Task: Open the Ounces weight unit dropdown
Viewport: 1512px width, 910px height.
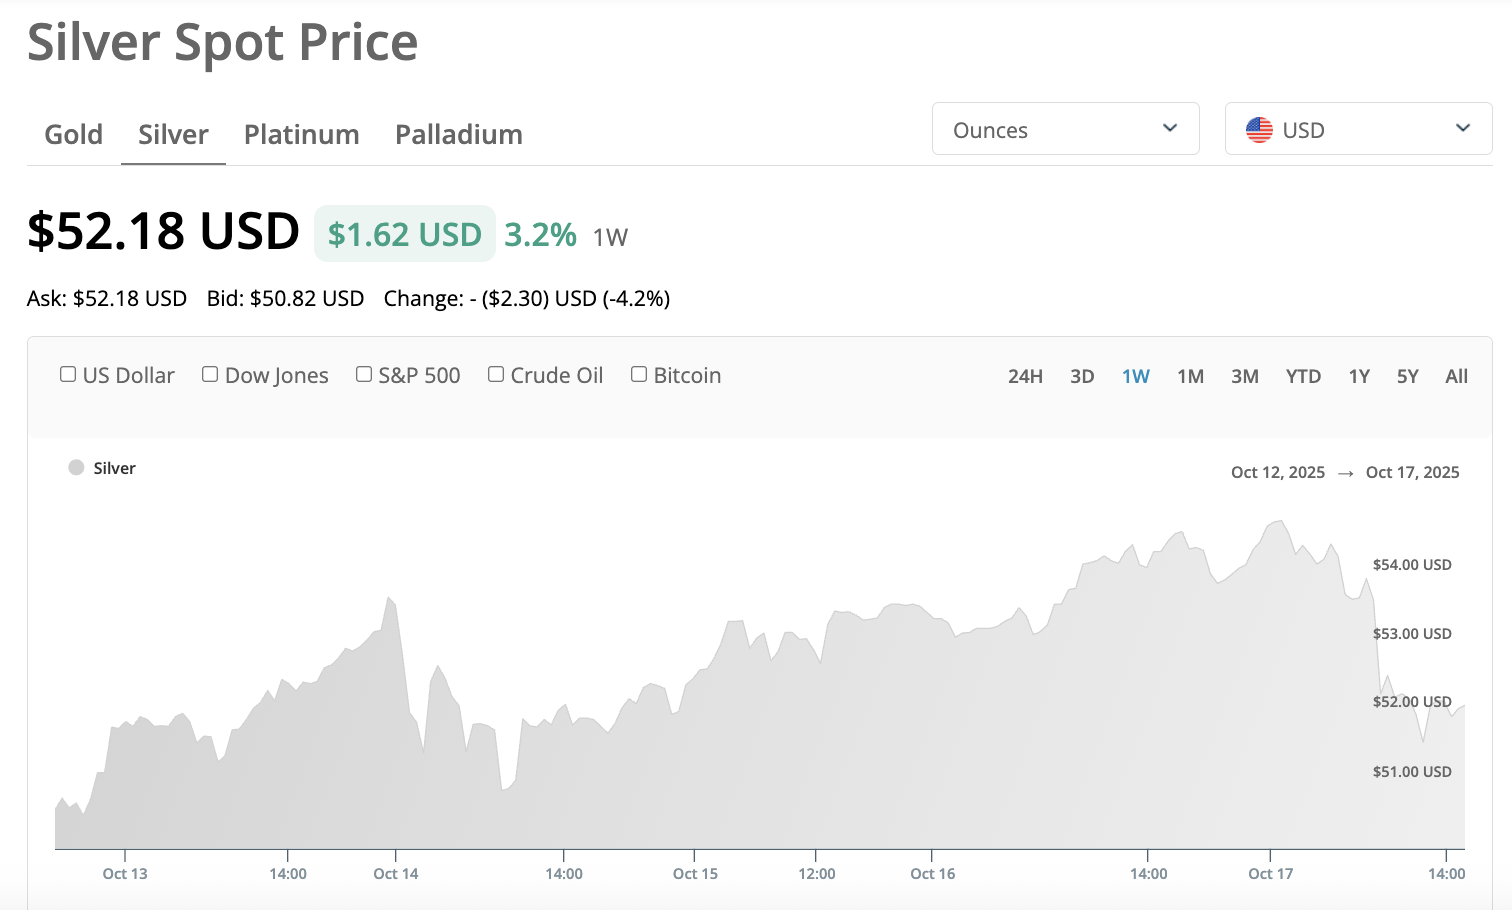Action: point(1065,129)
